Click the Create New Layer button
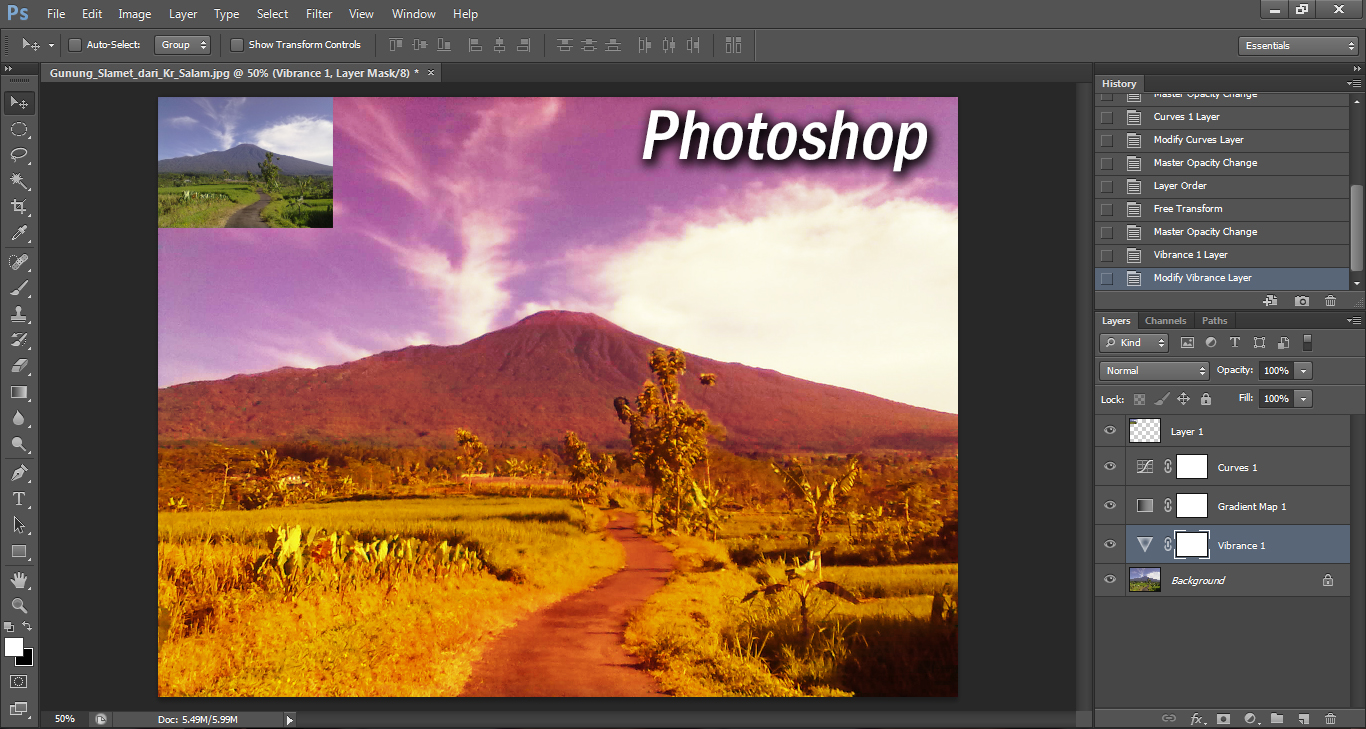 click(x=1302, y=718)
